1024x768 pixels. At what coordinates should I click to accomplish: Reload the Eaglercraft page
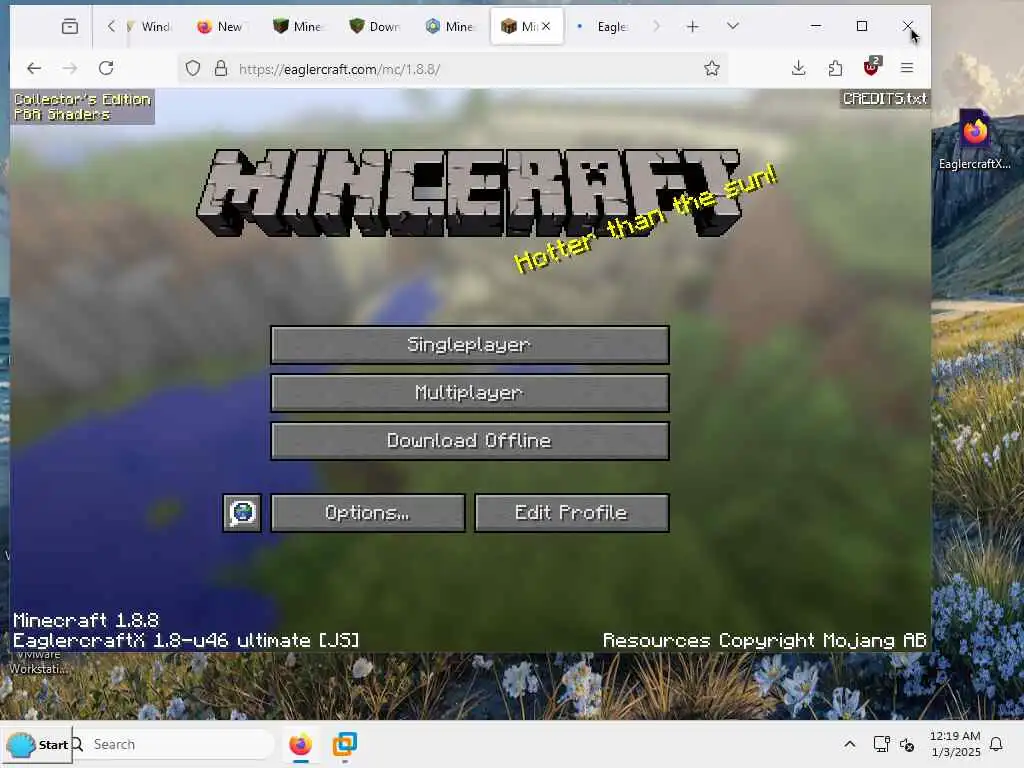[x=106, y=68]
